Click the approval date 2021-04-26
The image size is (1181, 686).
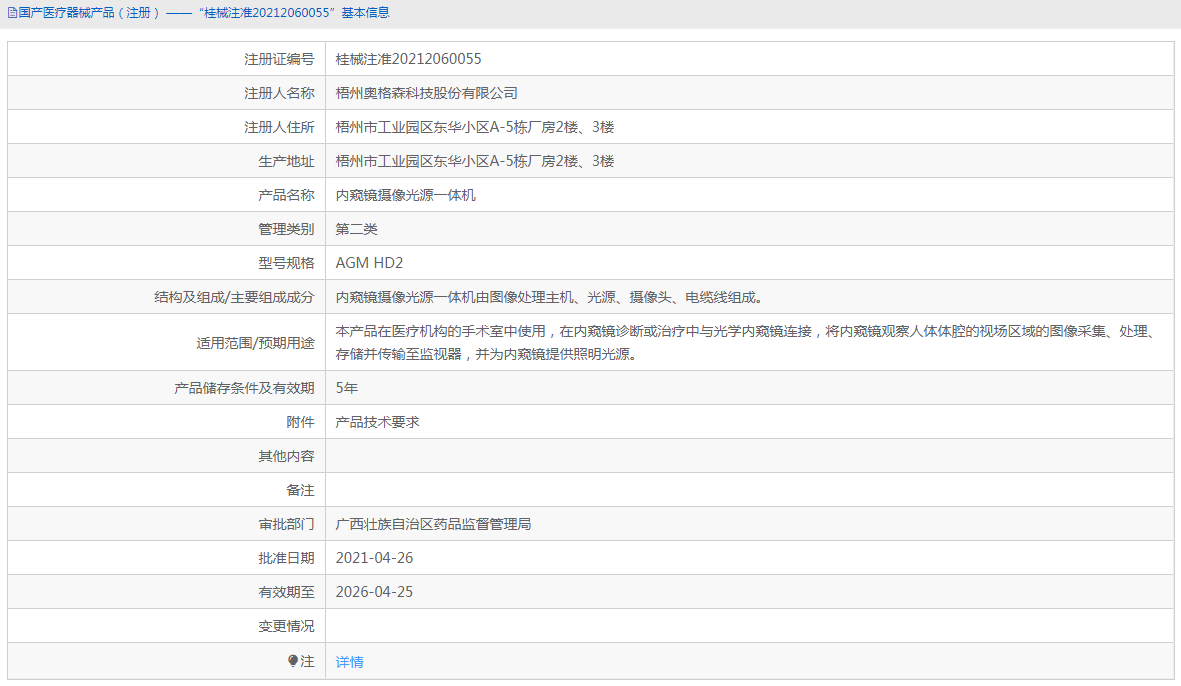(374, 557)
